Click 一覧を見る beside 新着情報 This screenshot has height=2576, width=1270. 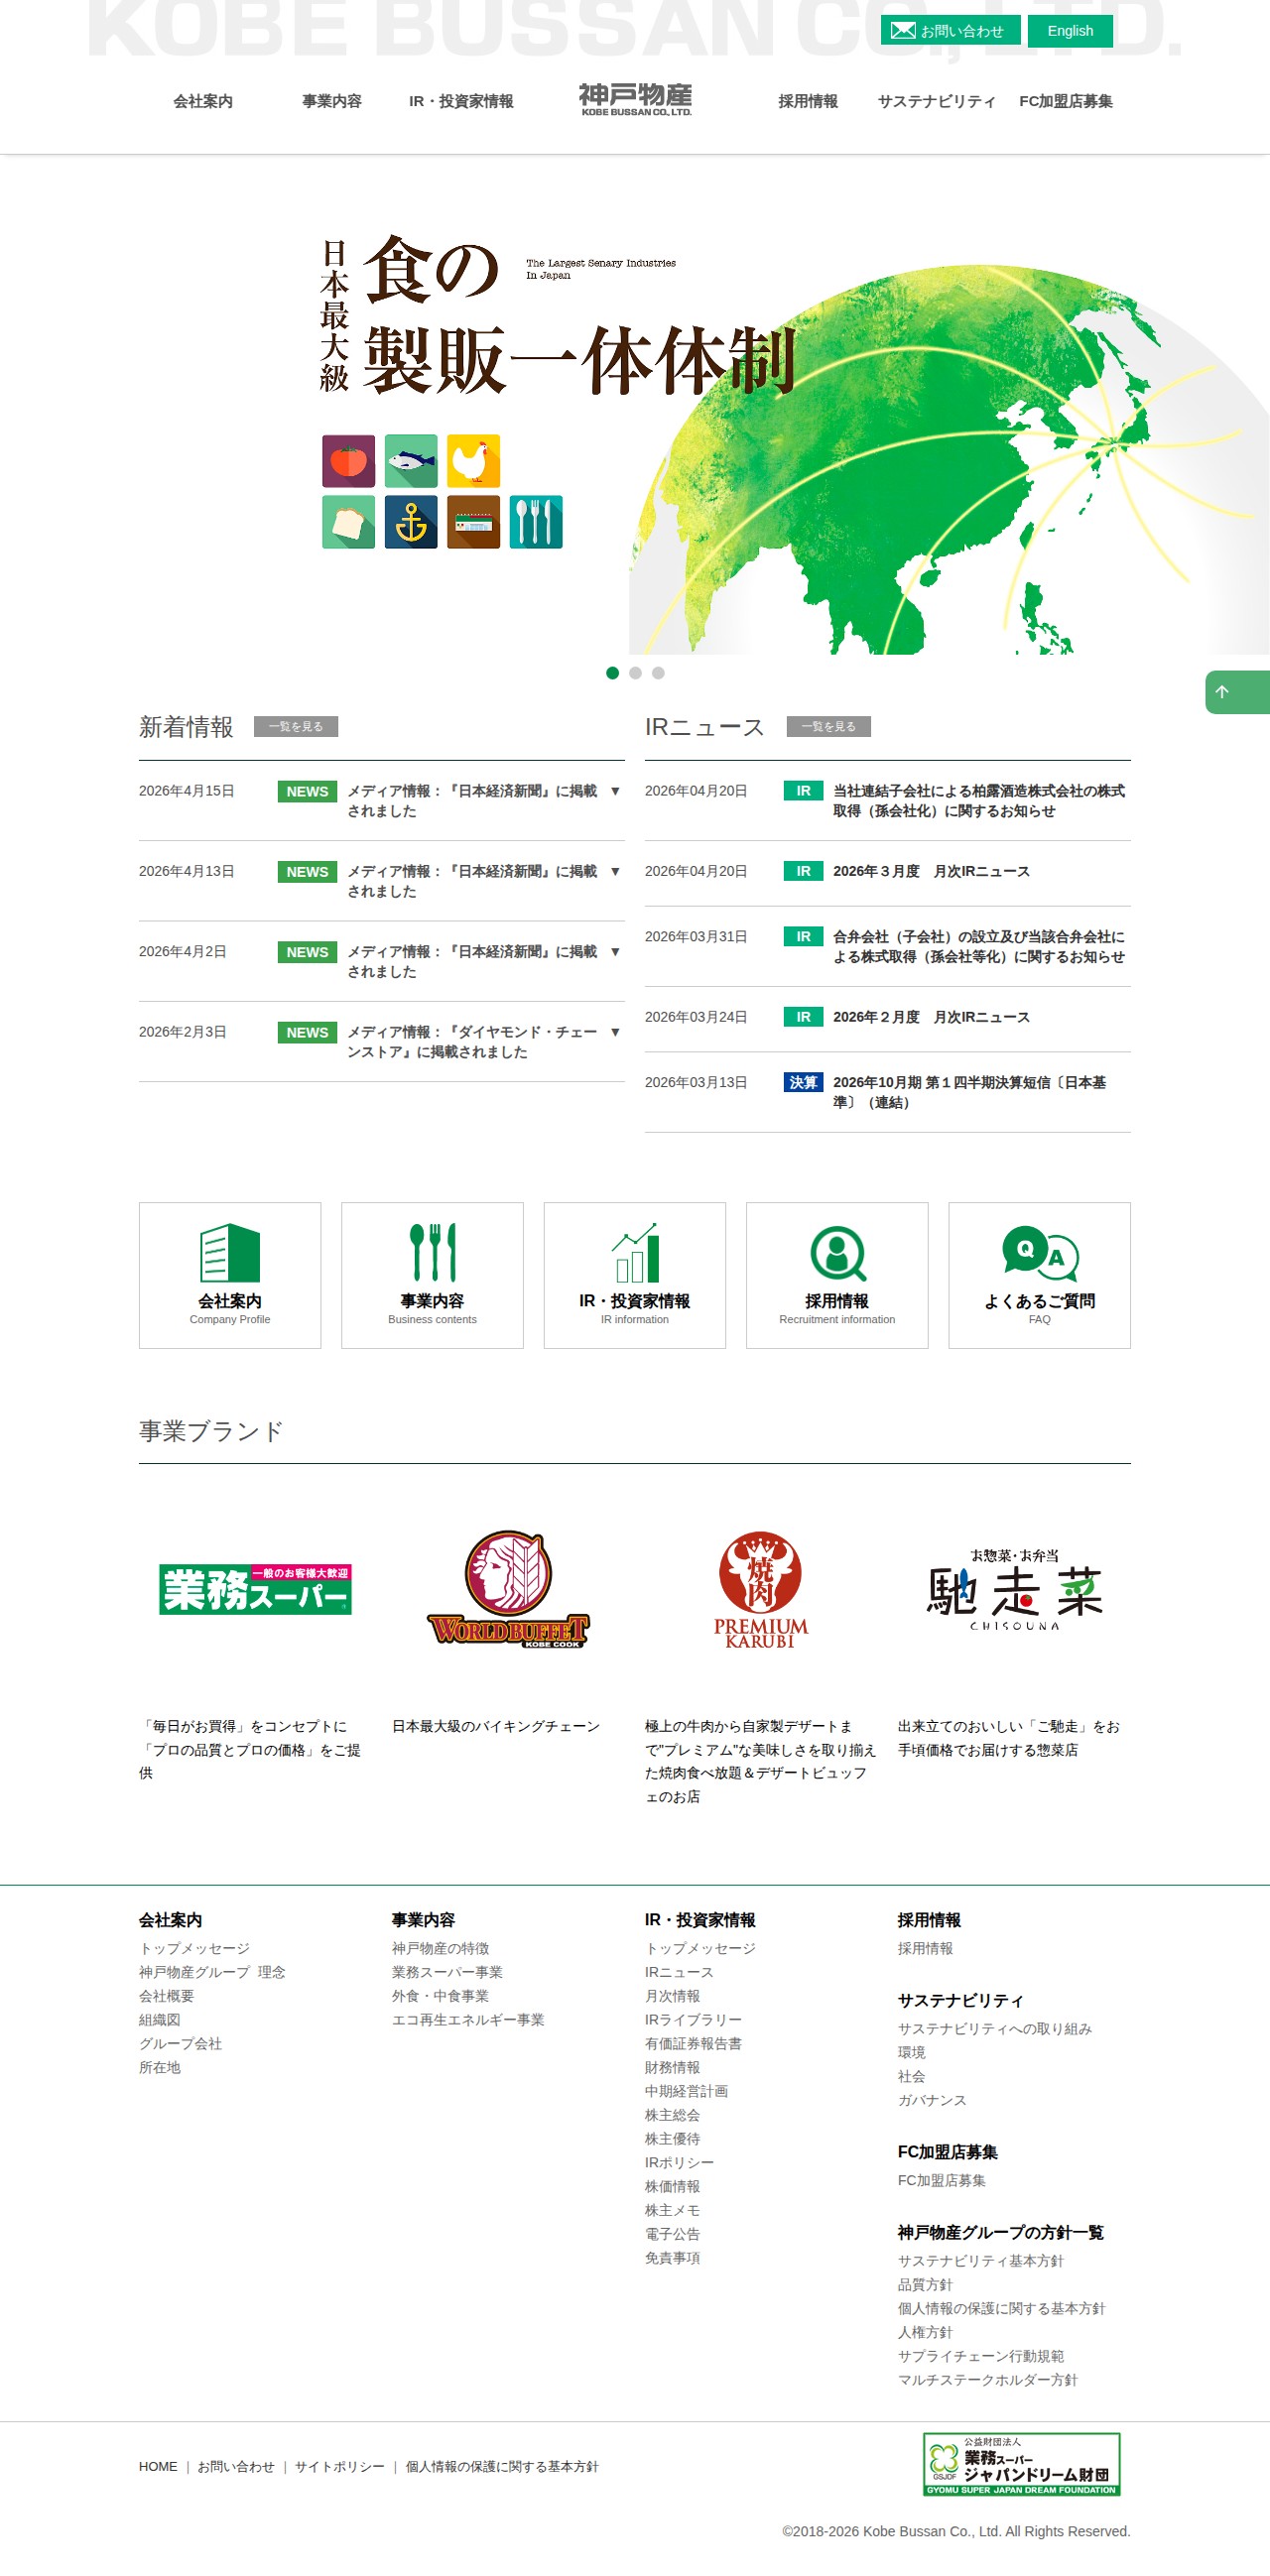pyautogui.click(x=296, y=726)
